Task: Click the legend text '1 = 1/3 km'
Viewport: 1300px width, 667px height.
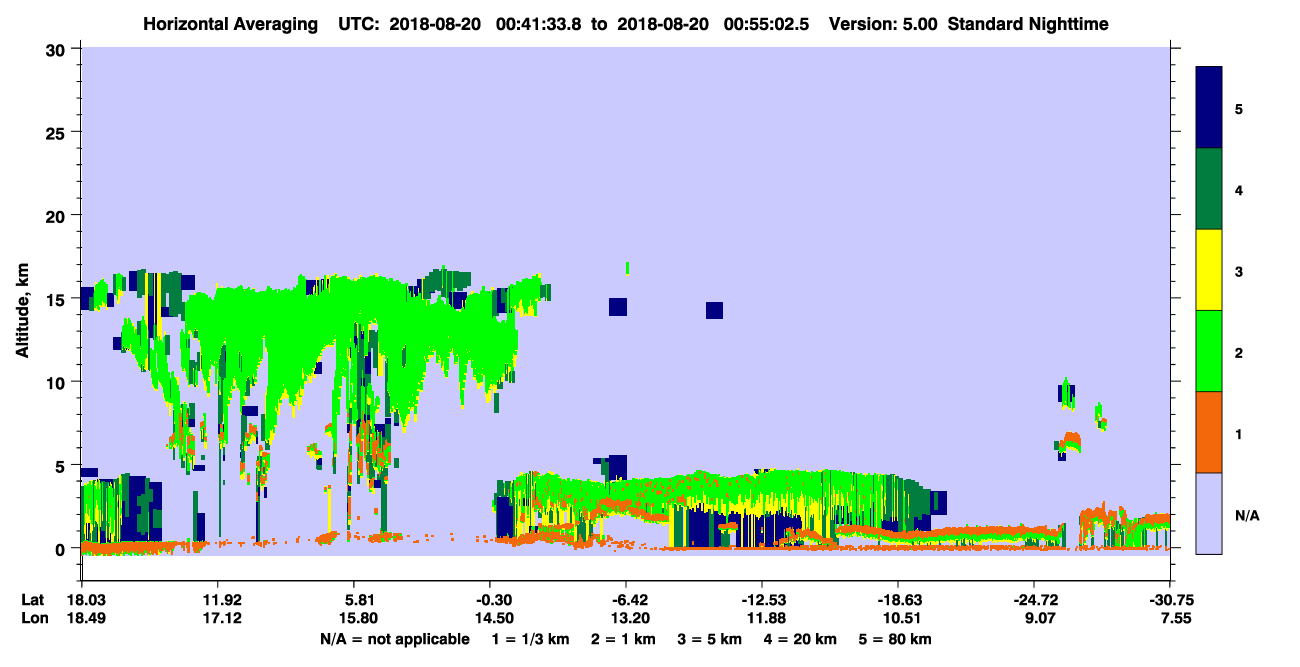Action: 530,639
